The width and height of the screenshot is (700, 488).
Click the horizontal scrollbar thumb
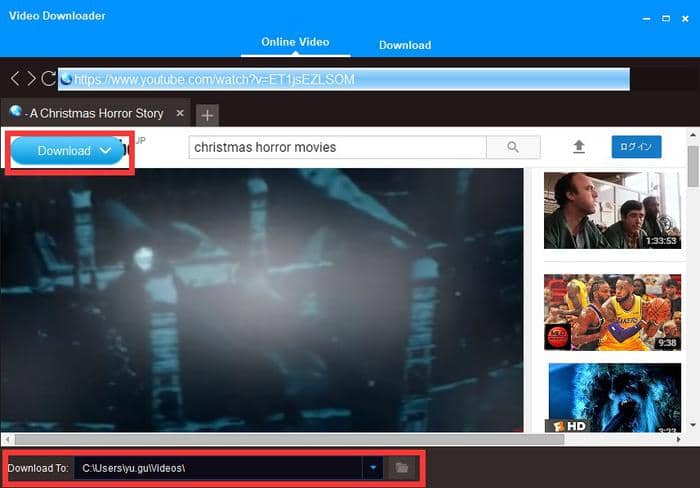[x=289, y=439]
